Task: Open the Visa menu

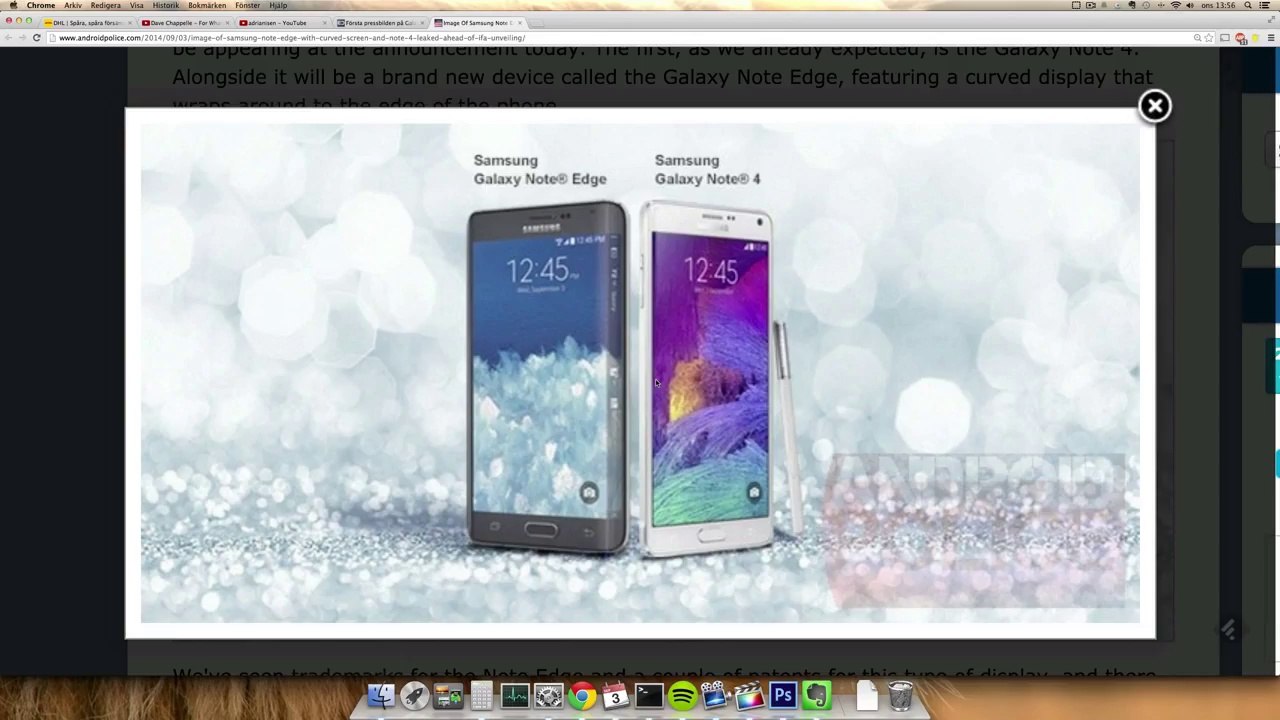Action: pyautogui.click(x=137, y=6)
